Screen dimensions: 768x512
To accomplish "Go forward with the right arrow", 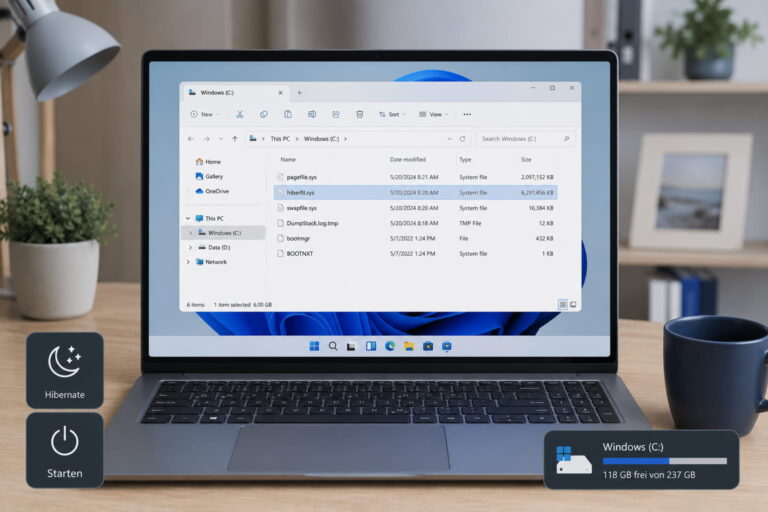I will point(207,139).
